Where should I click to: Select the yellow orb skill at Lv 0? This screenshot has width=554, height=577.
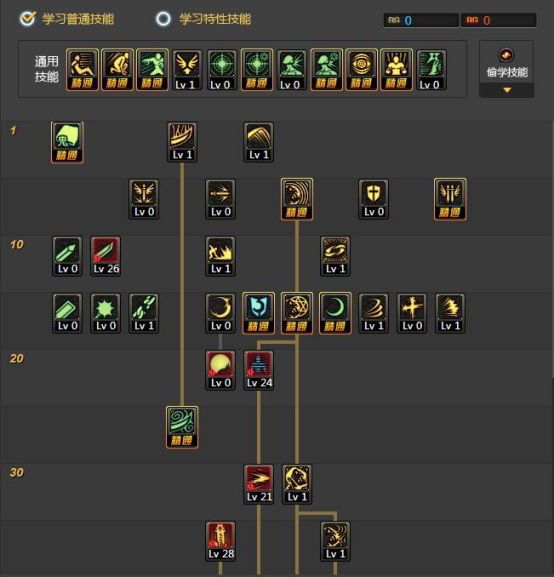(x=220, y=370)
